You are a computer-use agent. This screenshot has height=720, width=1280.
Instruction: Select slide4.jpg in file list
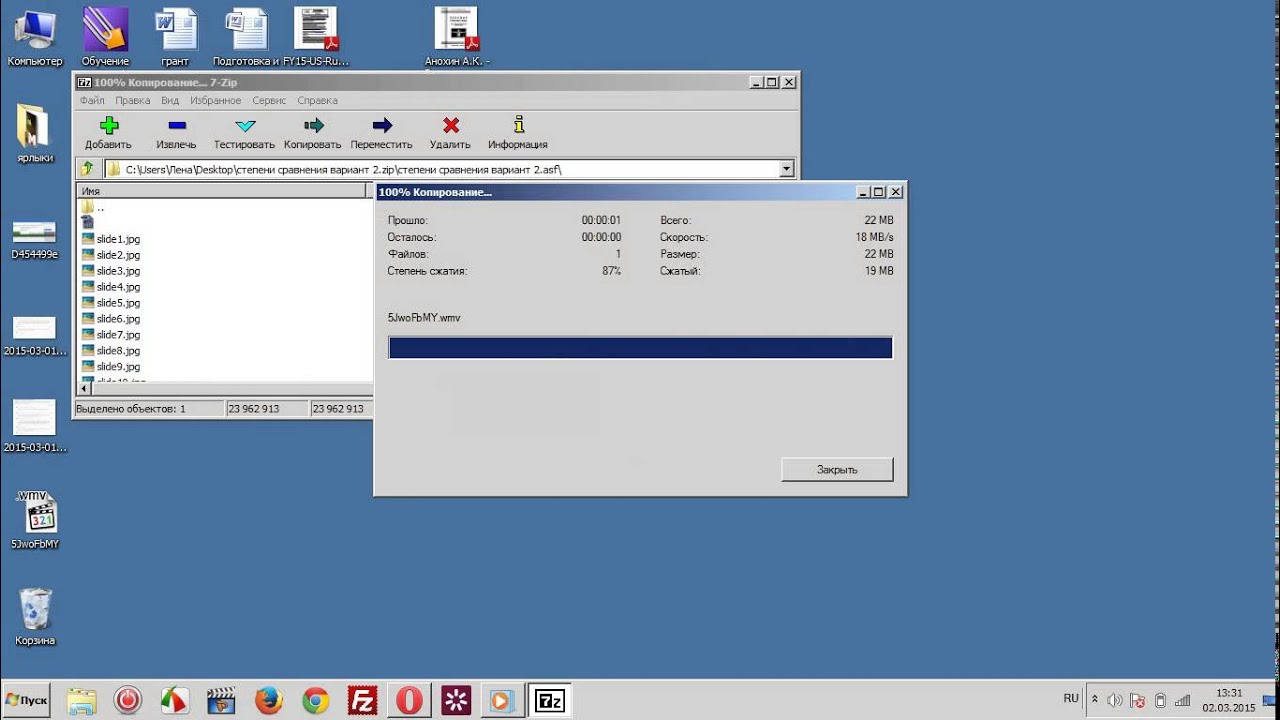(110, 287)
